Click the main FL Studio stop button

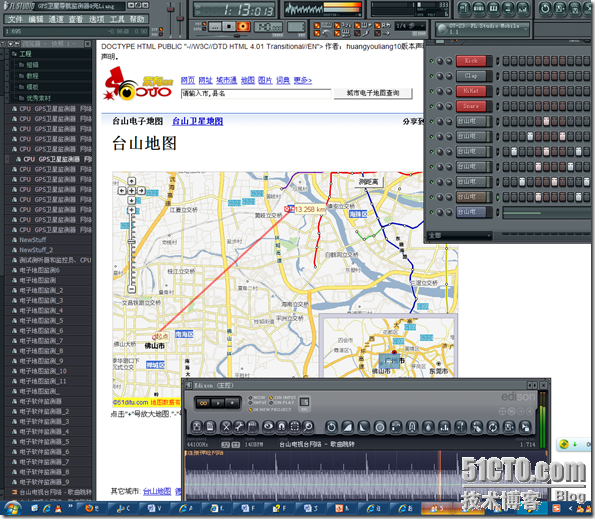[229, 27]
